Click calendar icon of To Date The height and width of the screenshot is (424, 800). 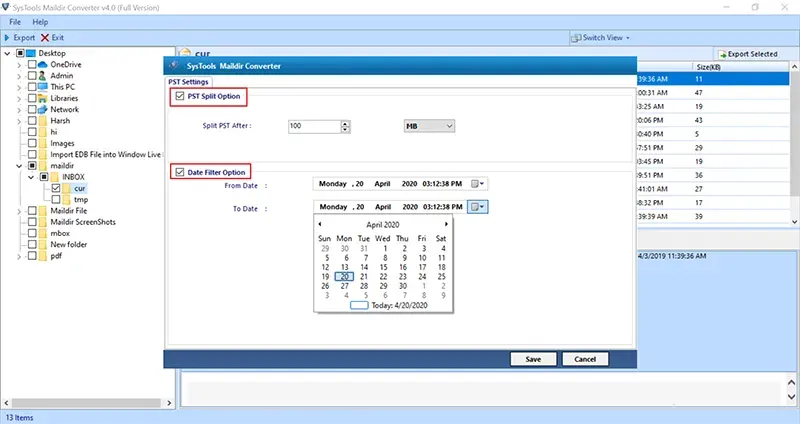click(478, 207)
